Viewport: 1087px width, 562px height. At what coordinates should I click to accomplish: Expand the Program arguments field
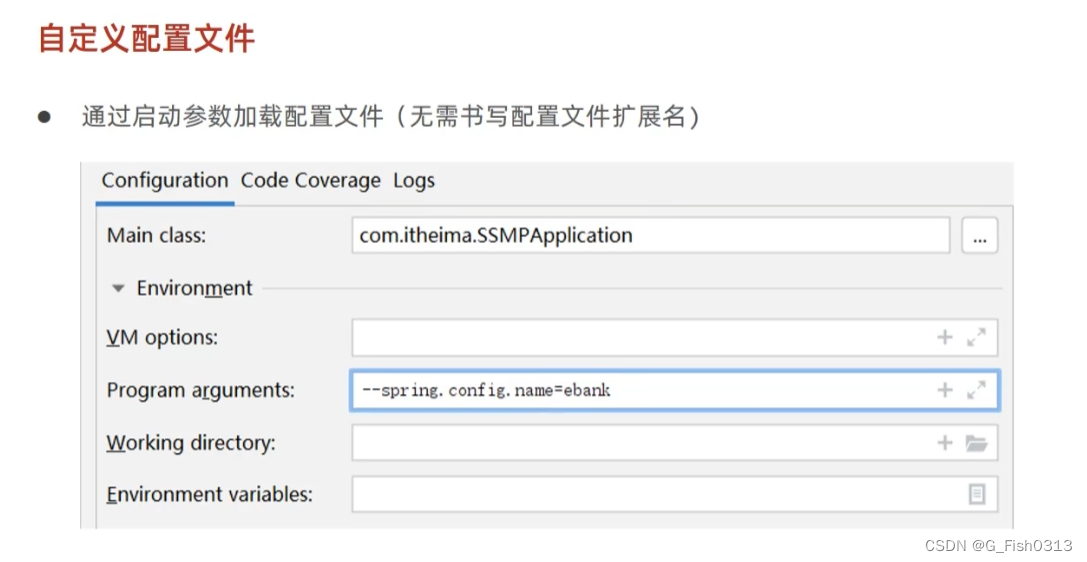click(976, 390)
